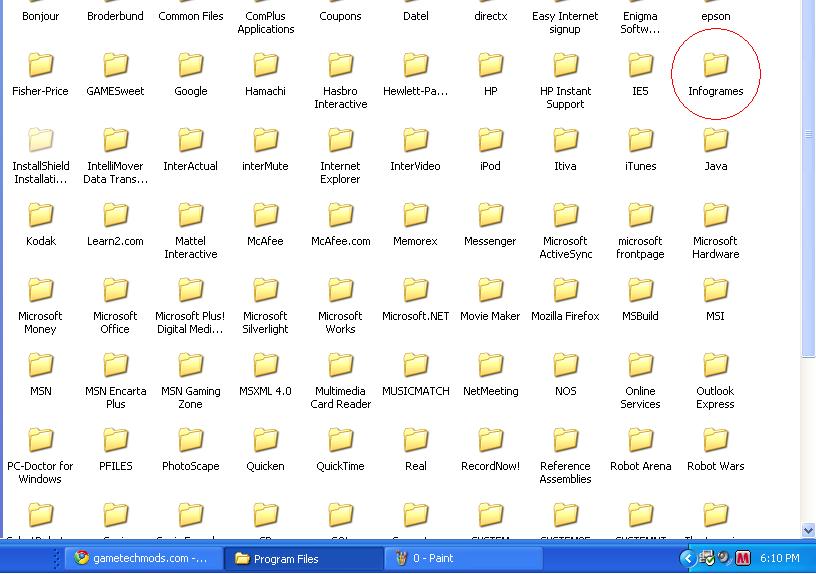This screenshot has width=816, height=574.
Task: Click the MSBuild folder label
Action: (x=640, y=316)
